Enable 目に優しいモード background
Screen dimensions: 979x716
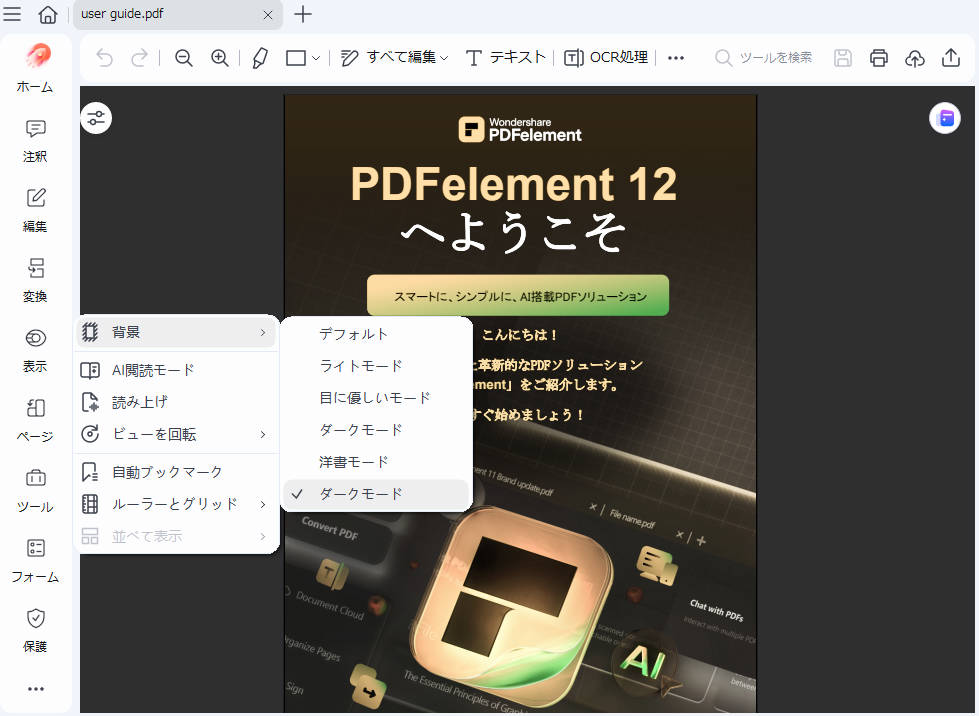376,397
